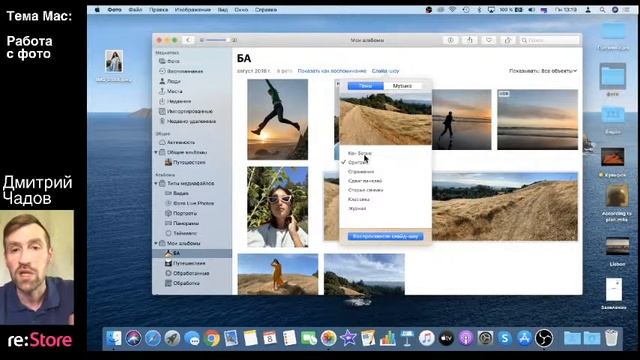This screenshot has height=360, width=640.
Task: Select the woman in sunglasses photo
Action: [x=278, y=207]
